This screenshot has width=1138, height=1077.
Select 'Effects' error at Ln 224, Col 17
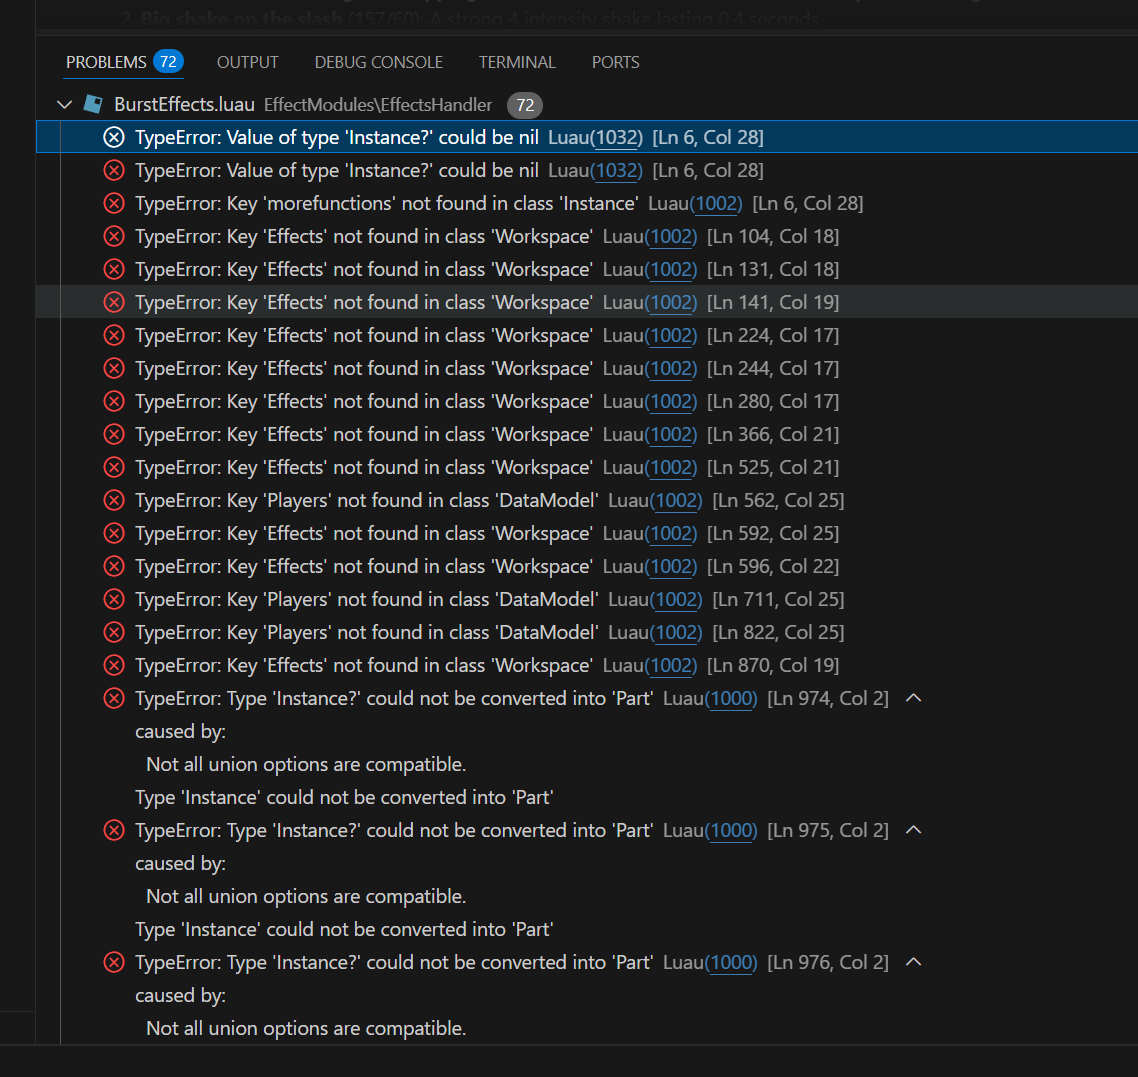[x=587, y=335]
